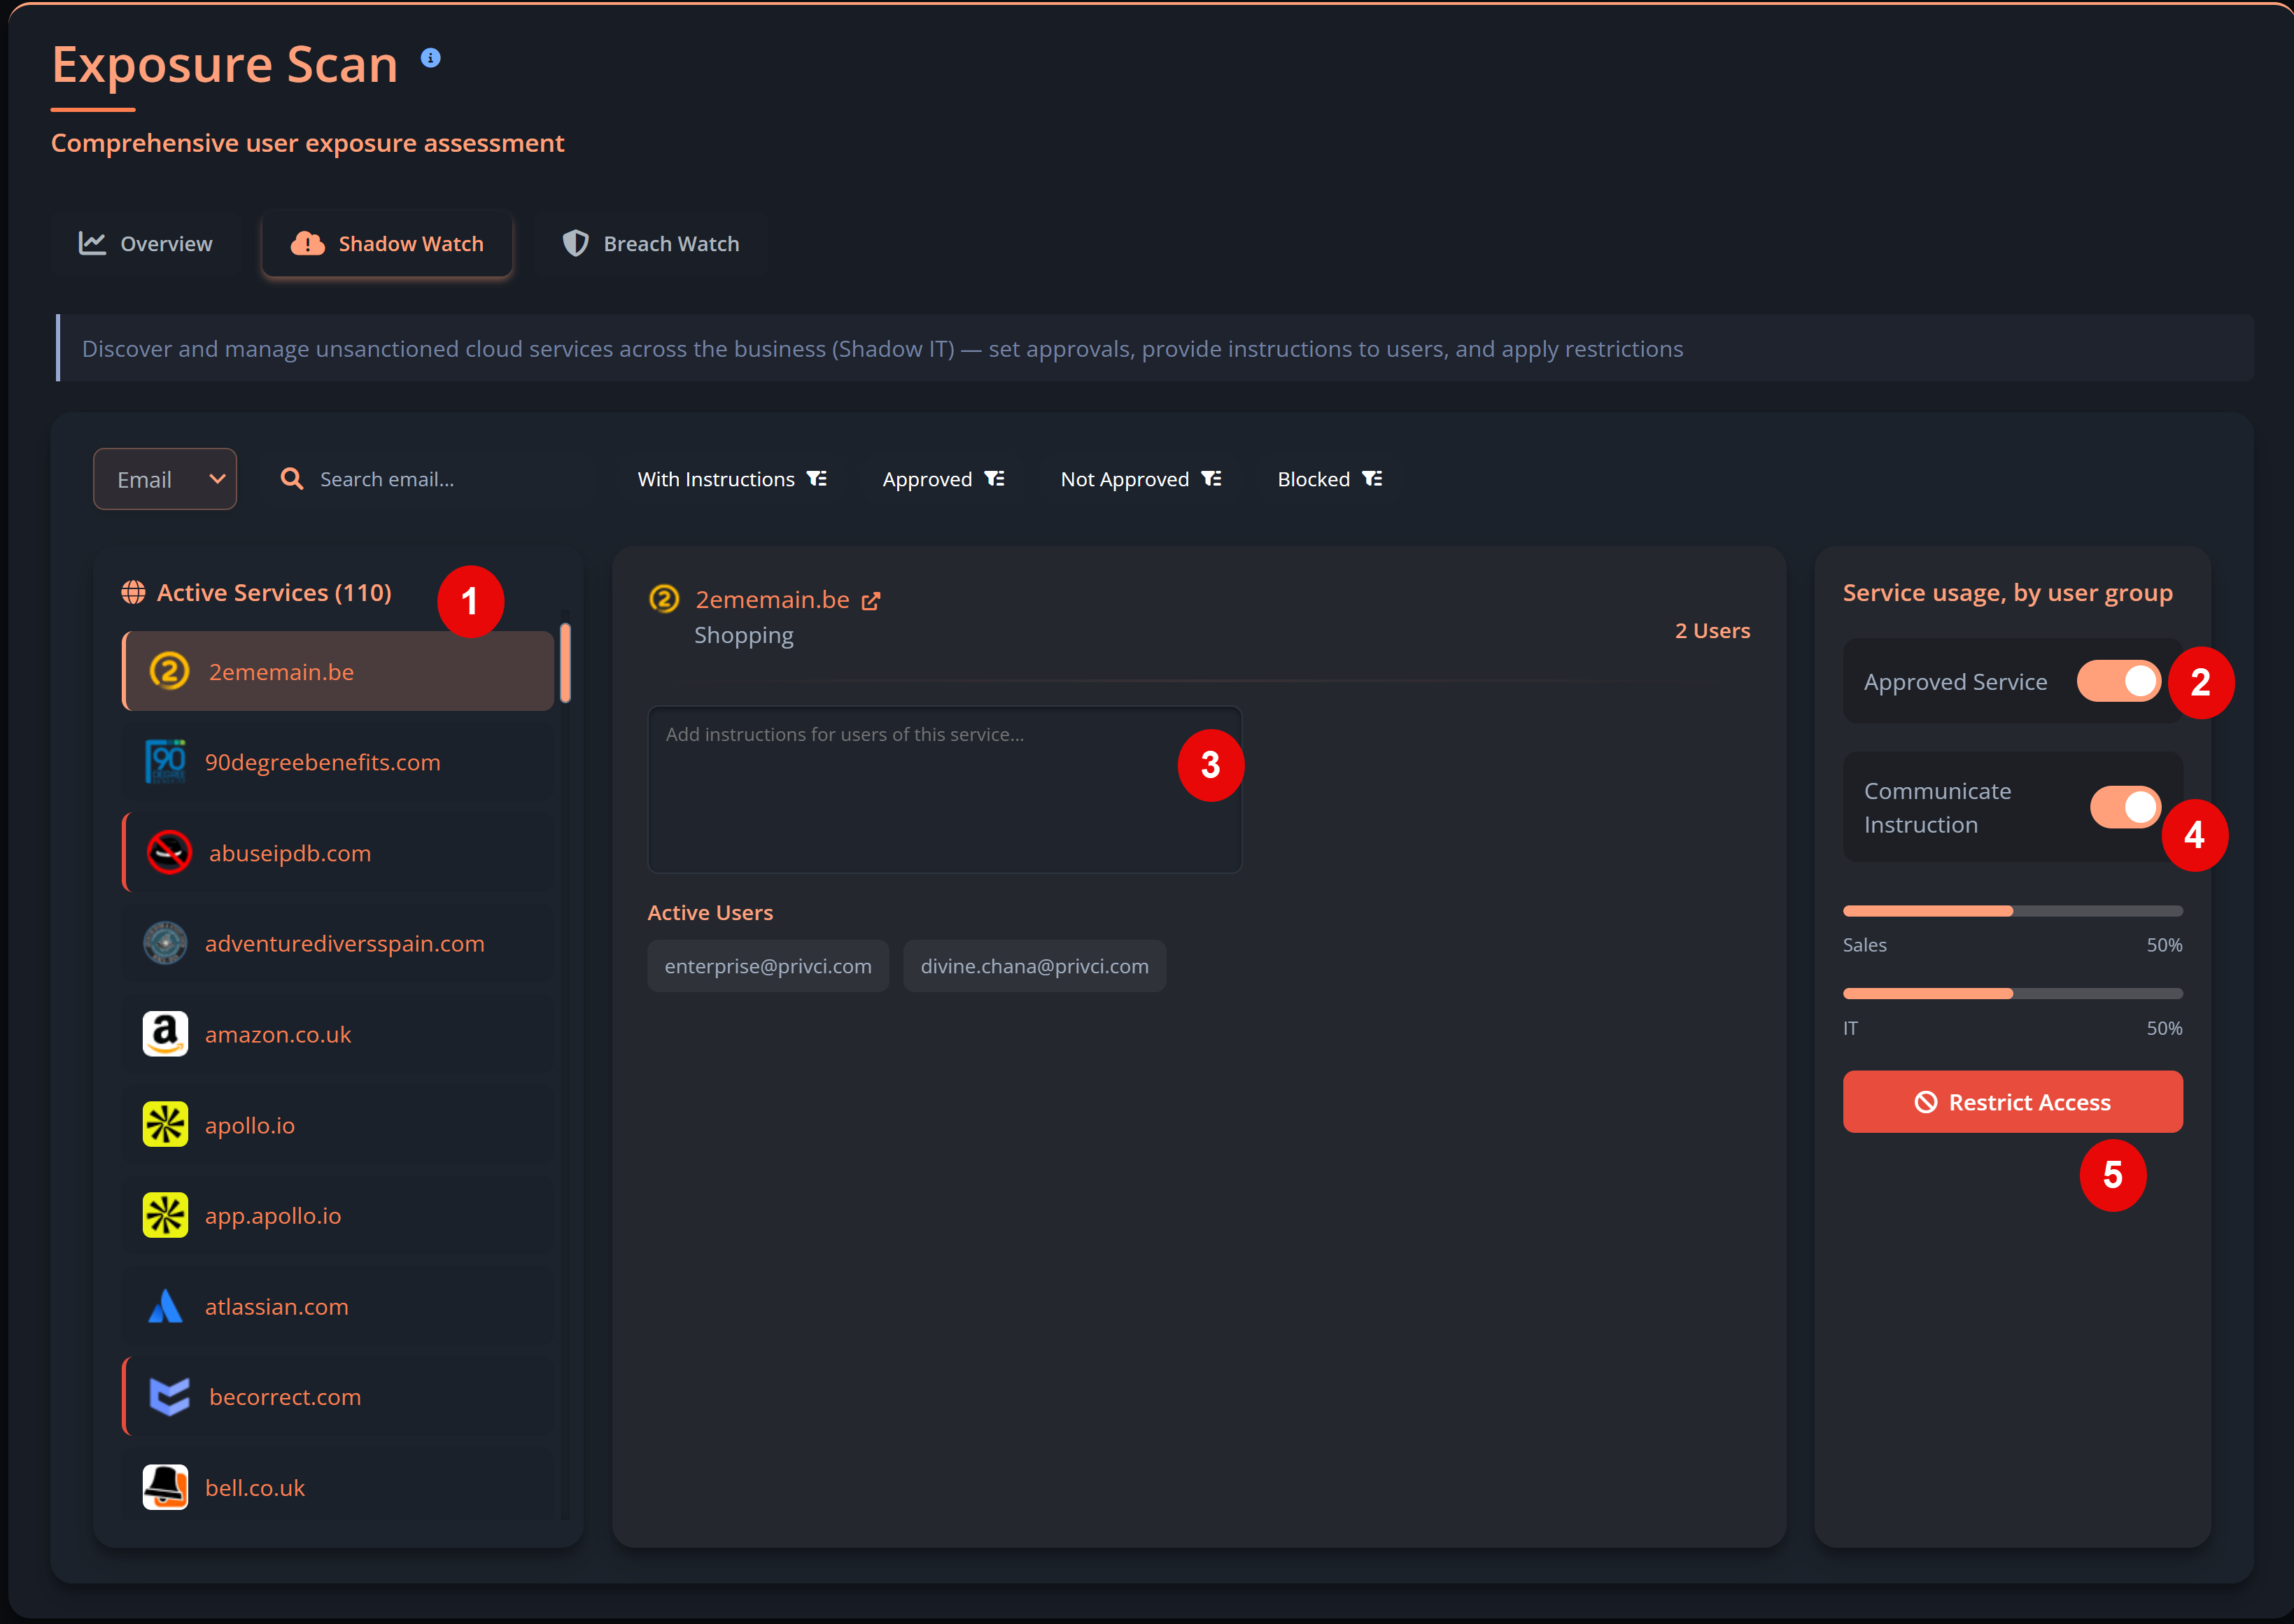Click the enterprise@privci.com user chip
The height and width of the screenshot is (1624, 2294).
coord(768,966)
